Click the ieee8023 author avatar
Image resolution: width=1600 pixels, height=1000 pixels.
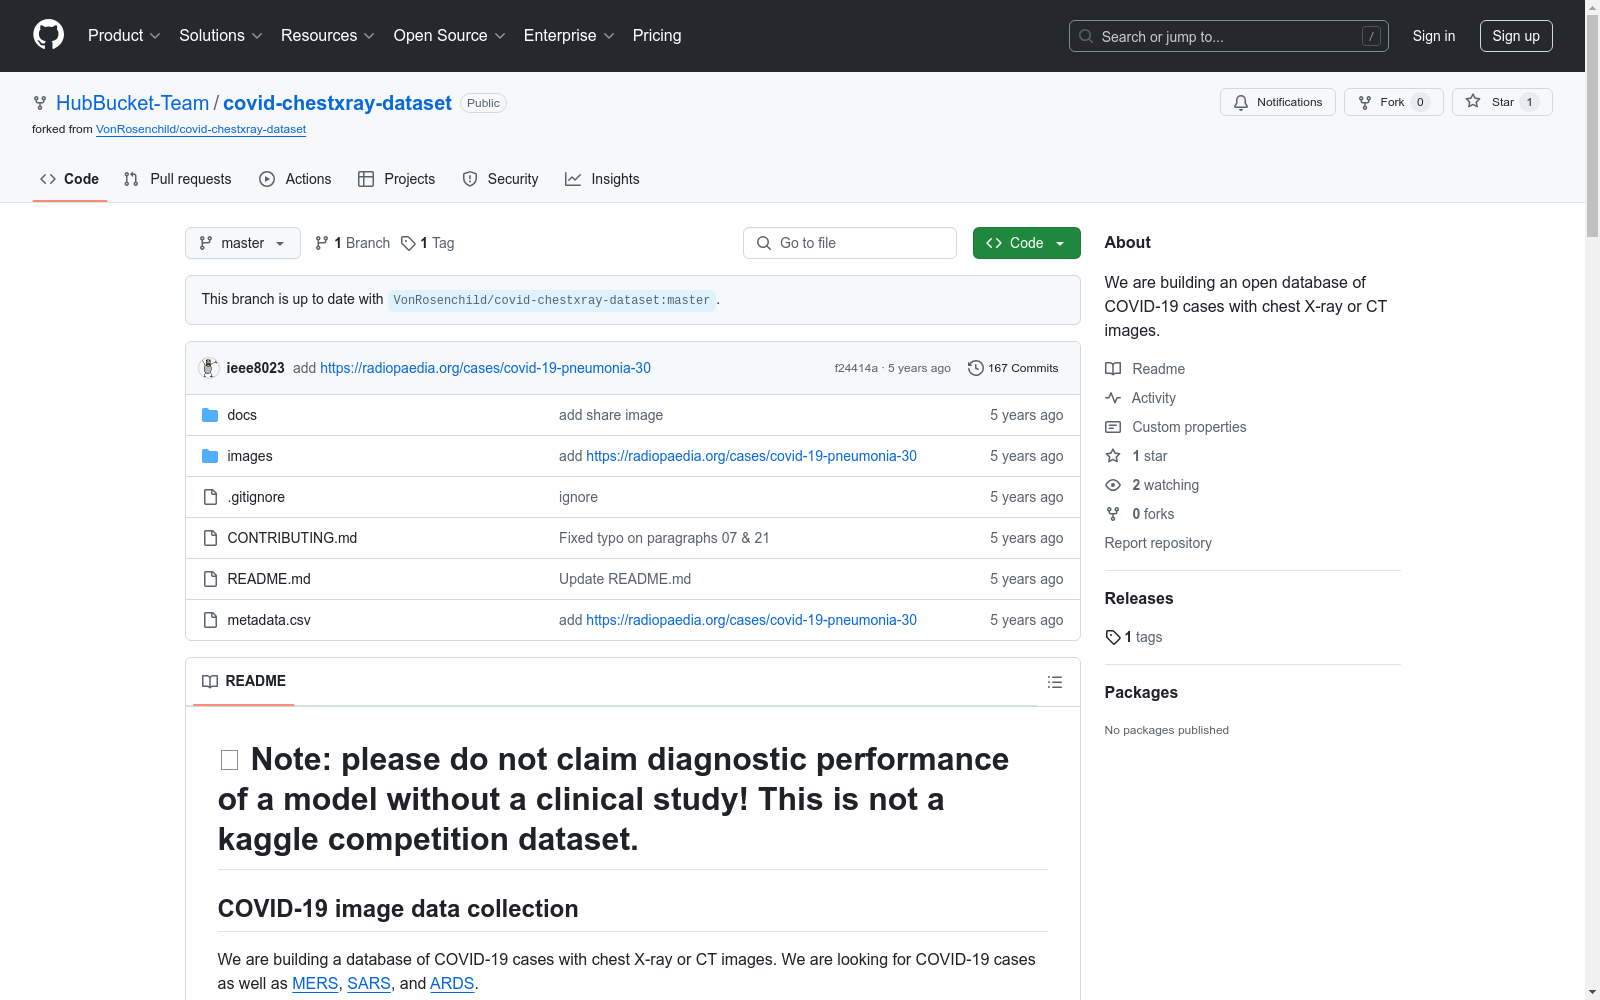[x=209, y=368]
